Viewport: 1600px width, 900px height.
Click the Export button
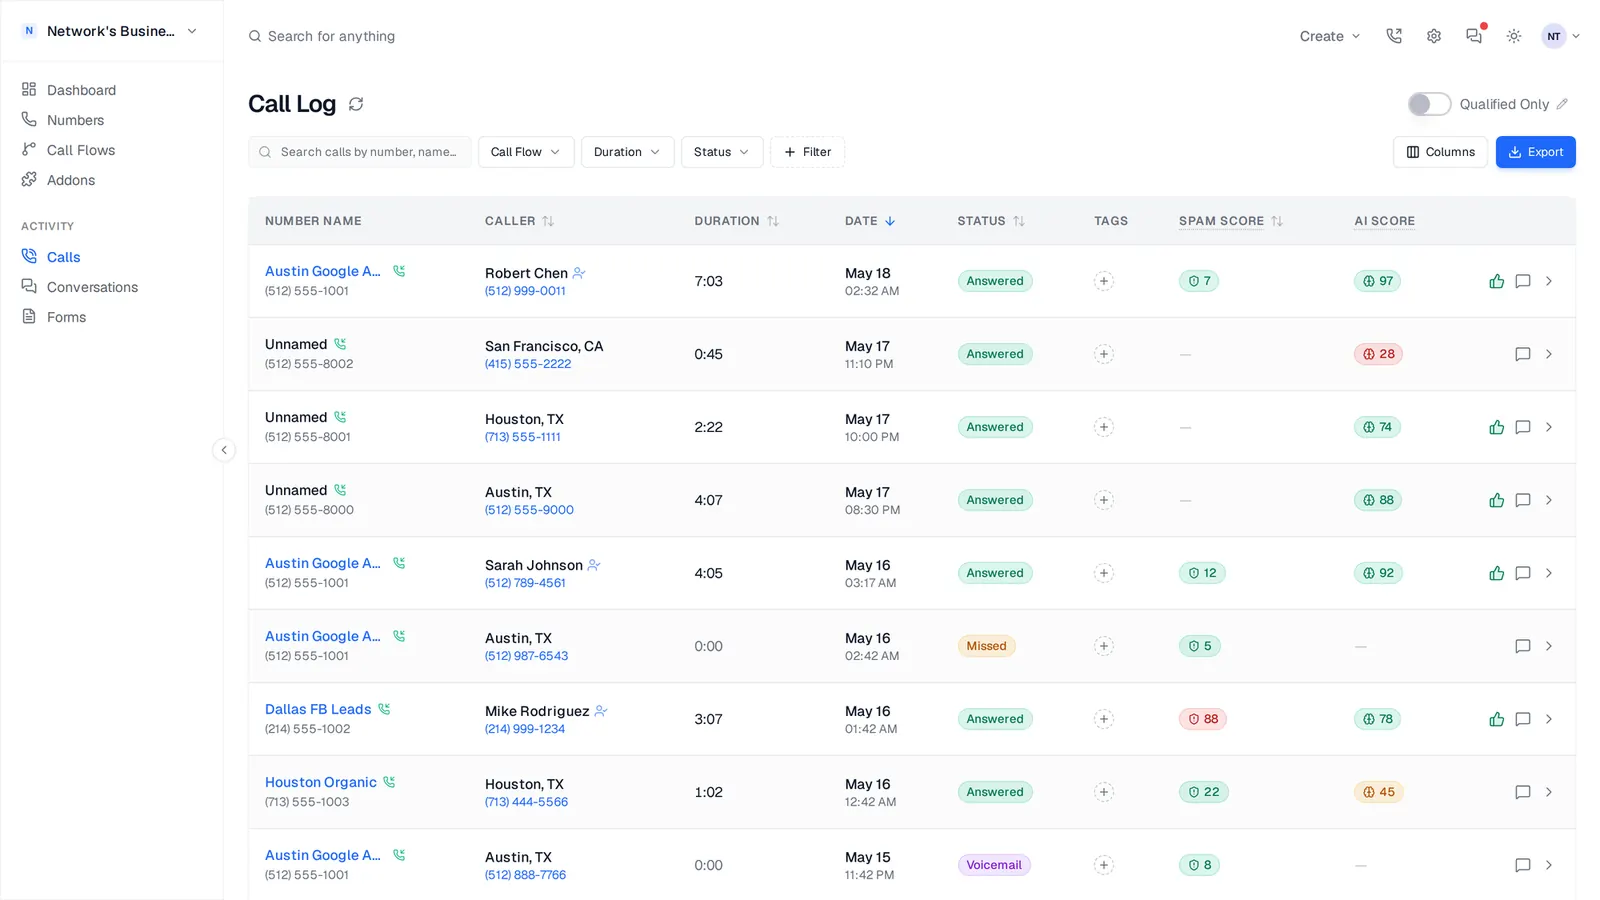[x=1535, y=152]
